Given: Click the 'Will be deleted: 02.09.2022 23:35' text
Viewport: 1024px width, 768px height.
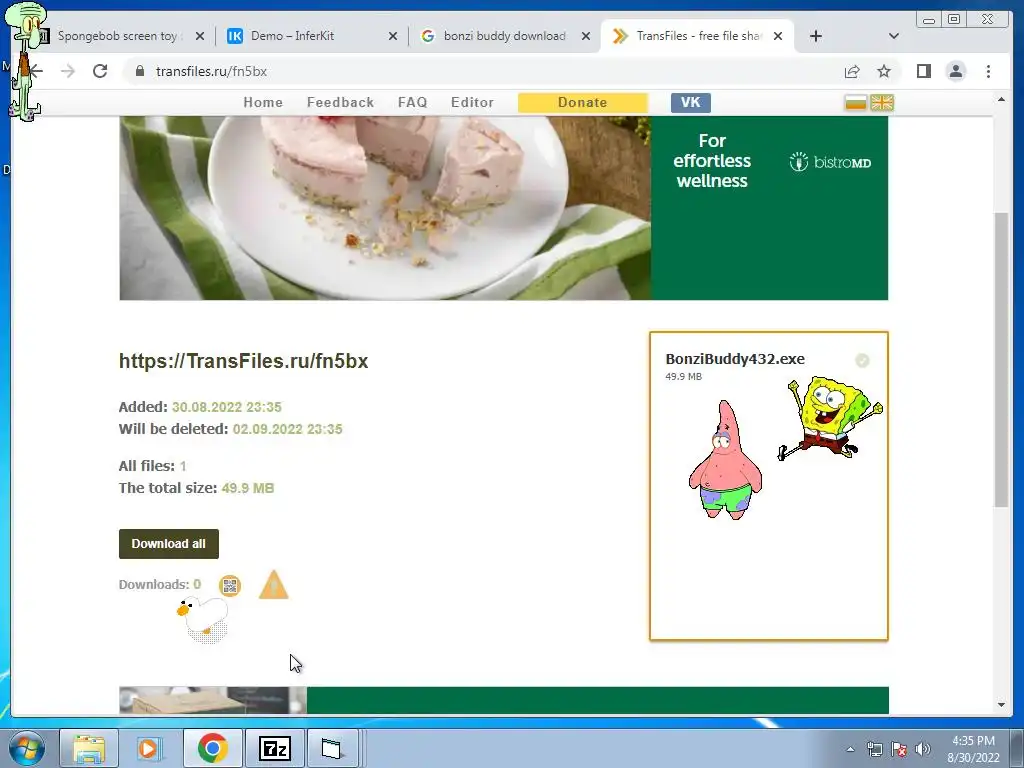Looking at the screenshot, I should tap(231, 429).
